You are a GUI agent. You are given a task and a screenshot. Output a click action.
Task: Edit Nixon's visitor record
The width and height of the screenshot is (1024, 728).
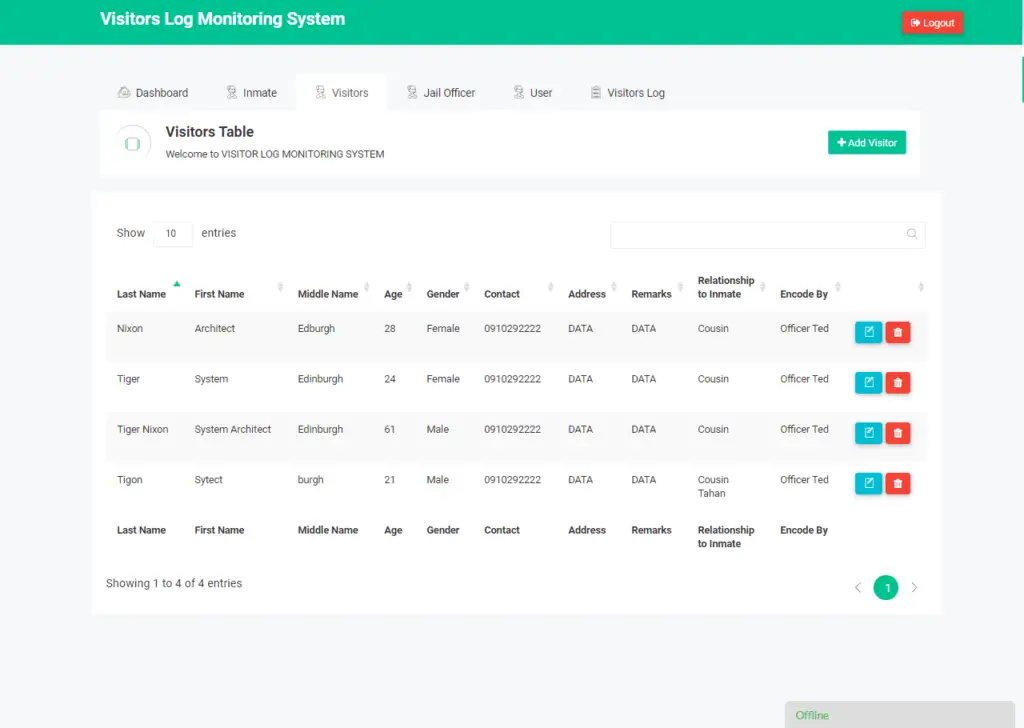[x=868, y=332]
